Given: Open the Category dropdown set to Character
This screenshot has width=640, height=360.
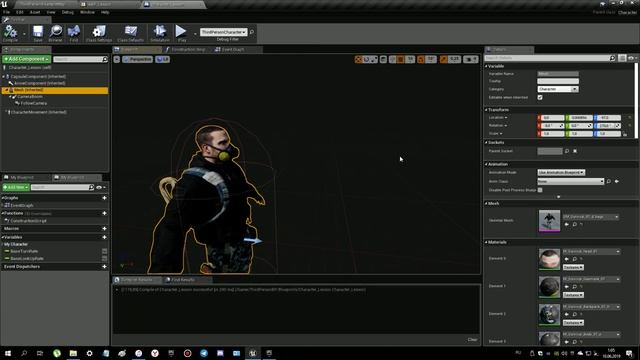Looking at the screenshot, I should pos(558,89).
